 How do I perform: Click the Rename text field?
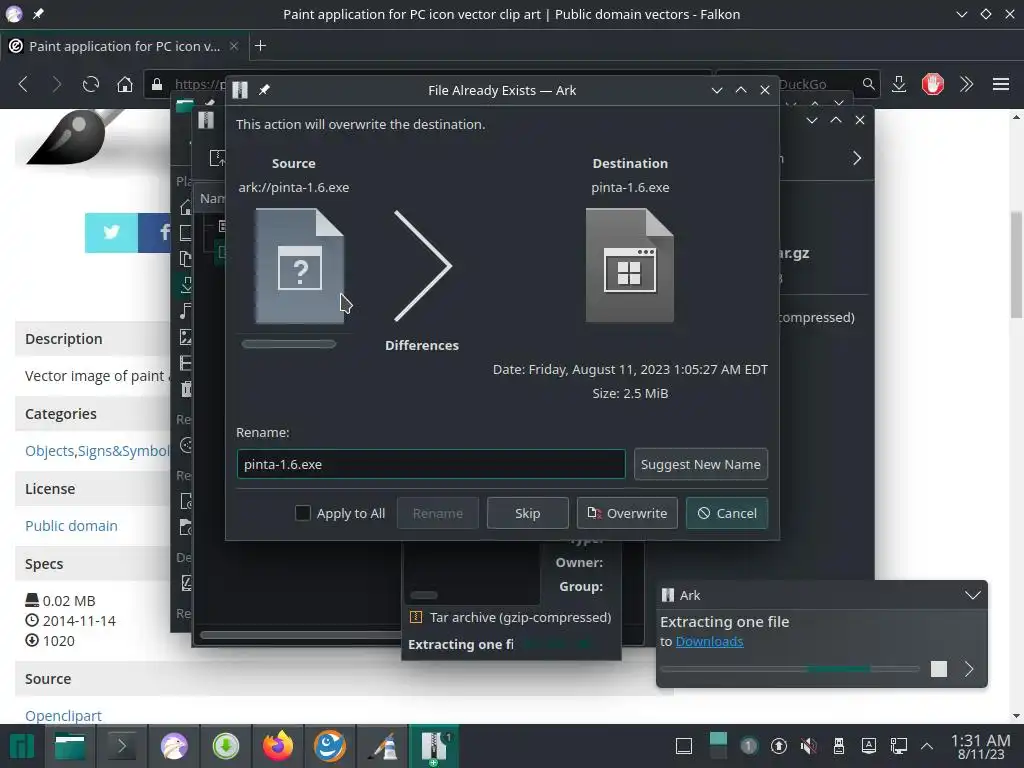point(431,464)
